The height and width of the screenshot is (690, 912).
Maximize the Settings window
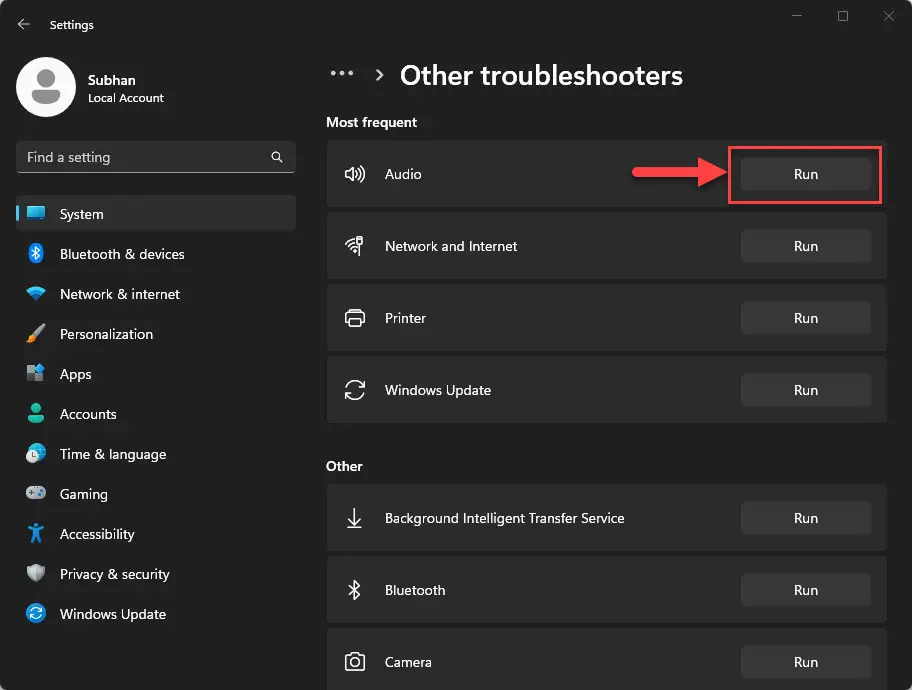pos(842,16)
